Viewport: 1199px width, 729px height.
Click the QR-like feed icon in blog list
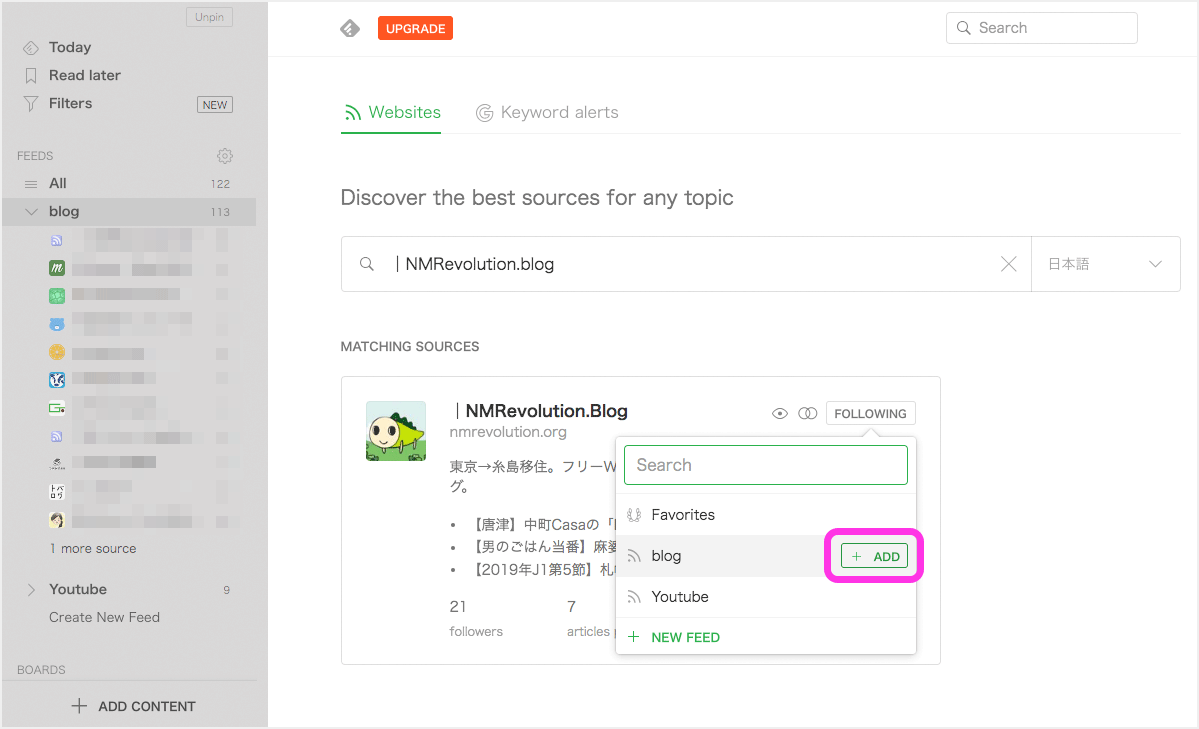point(57,492)
